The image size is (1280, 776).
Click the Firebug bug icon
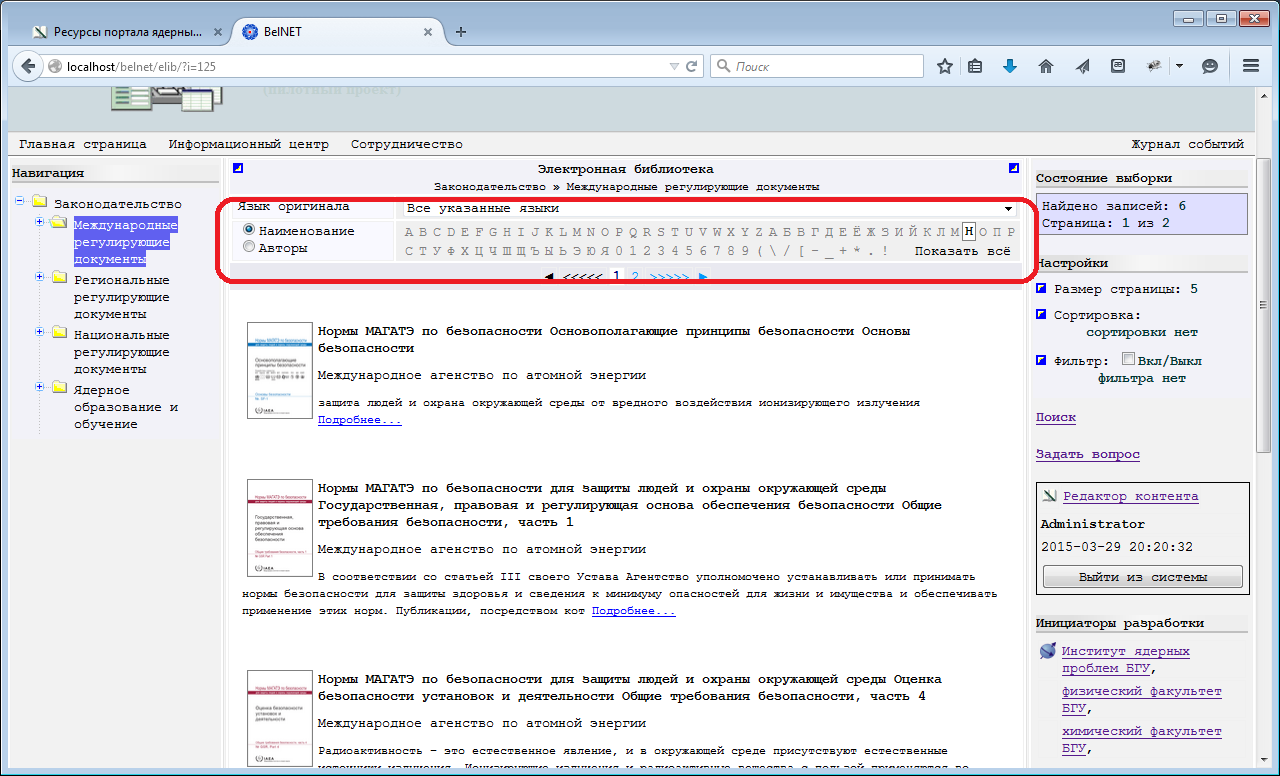(1154, 66)
